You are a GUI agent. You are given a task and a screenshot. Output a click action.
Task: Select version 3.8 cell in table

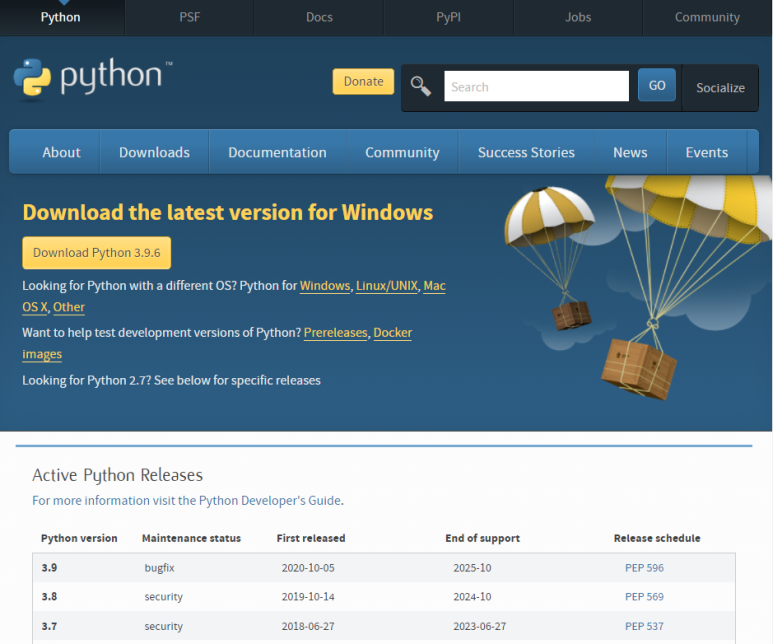pyautogui.click(x=49, y=597)
